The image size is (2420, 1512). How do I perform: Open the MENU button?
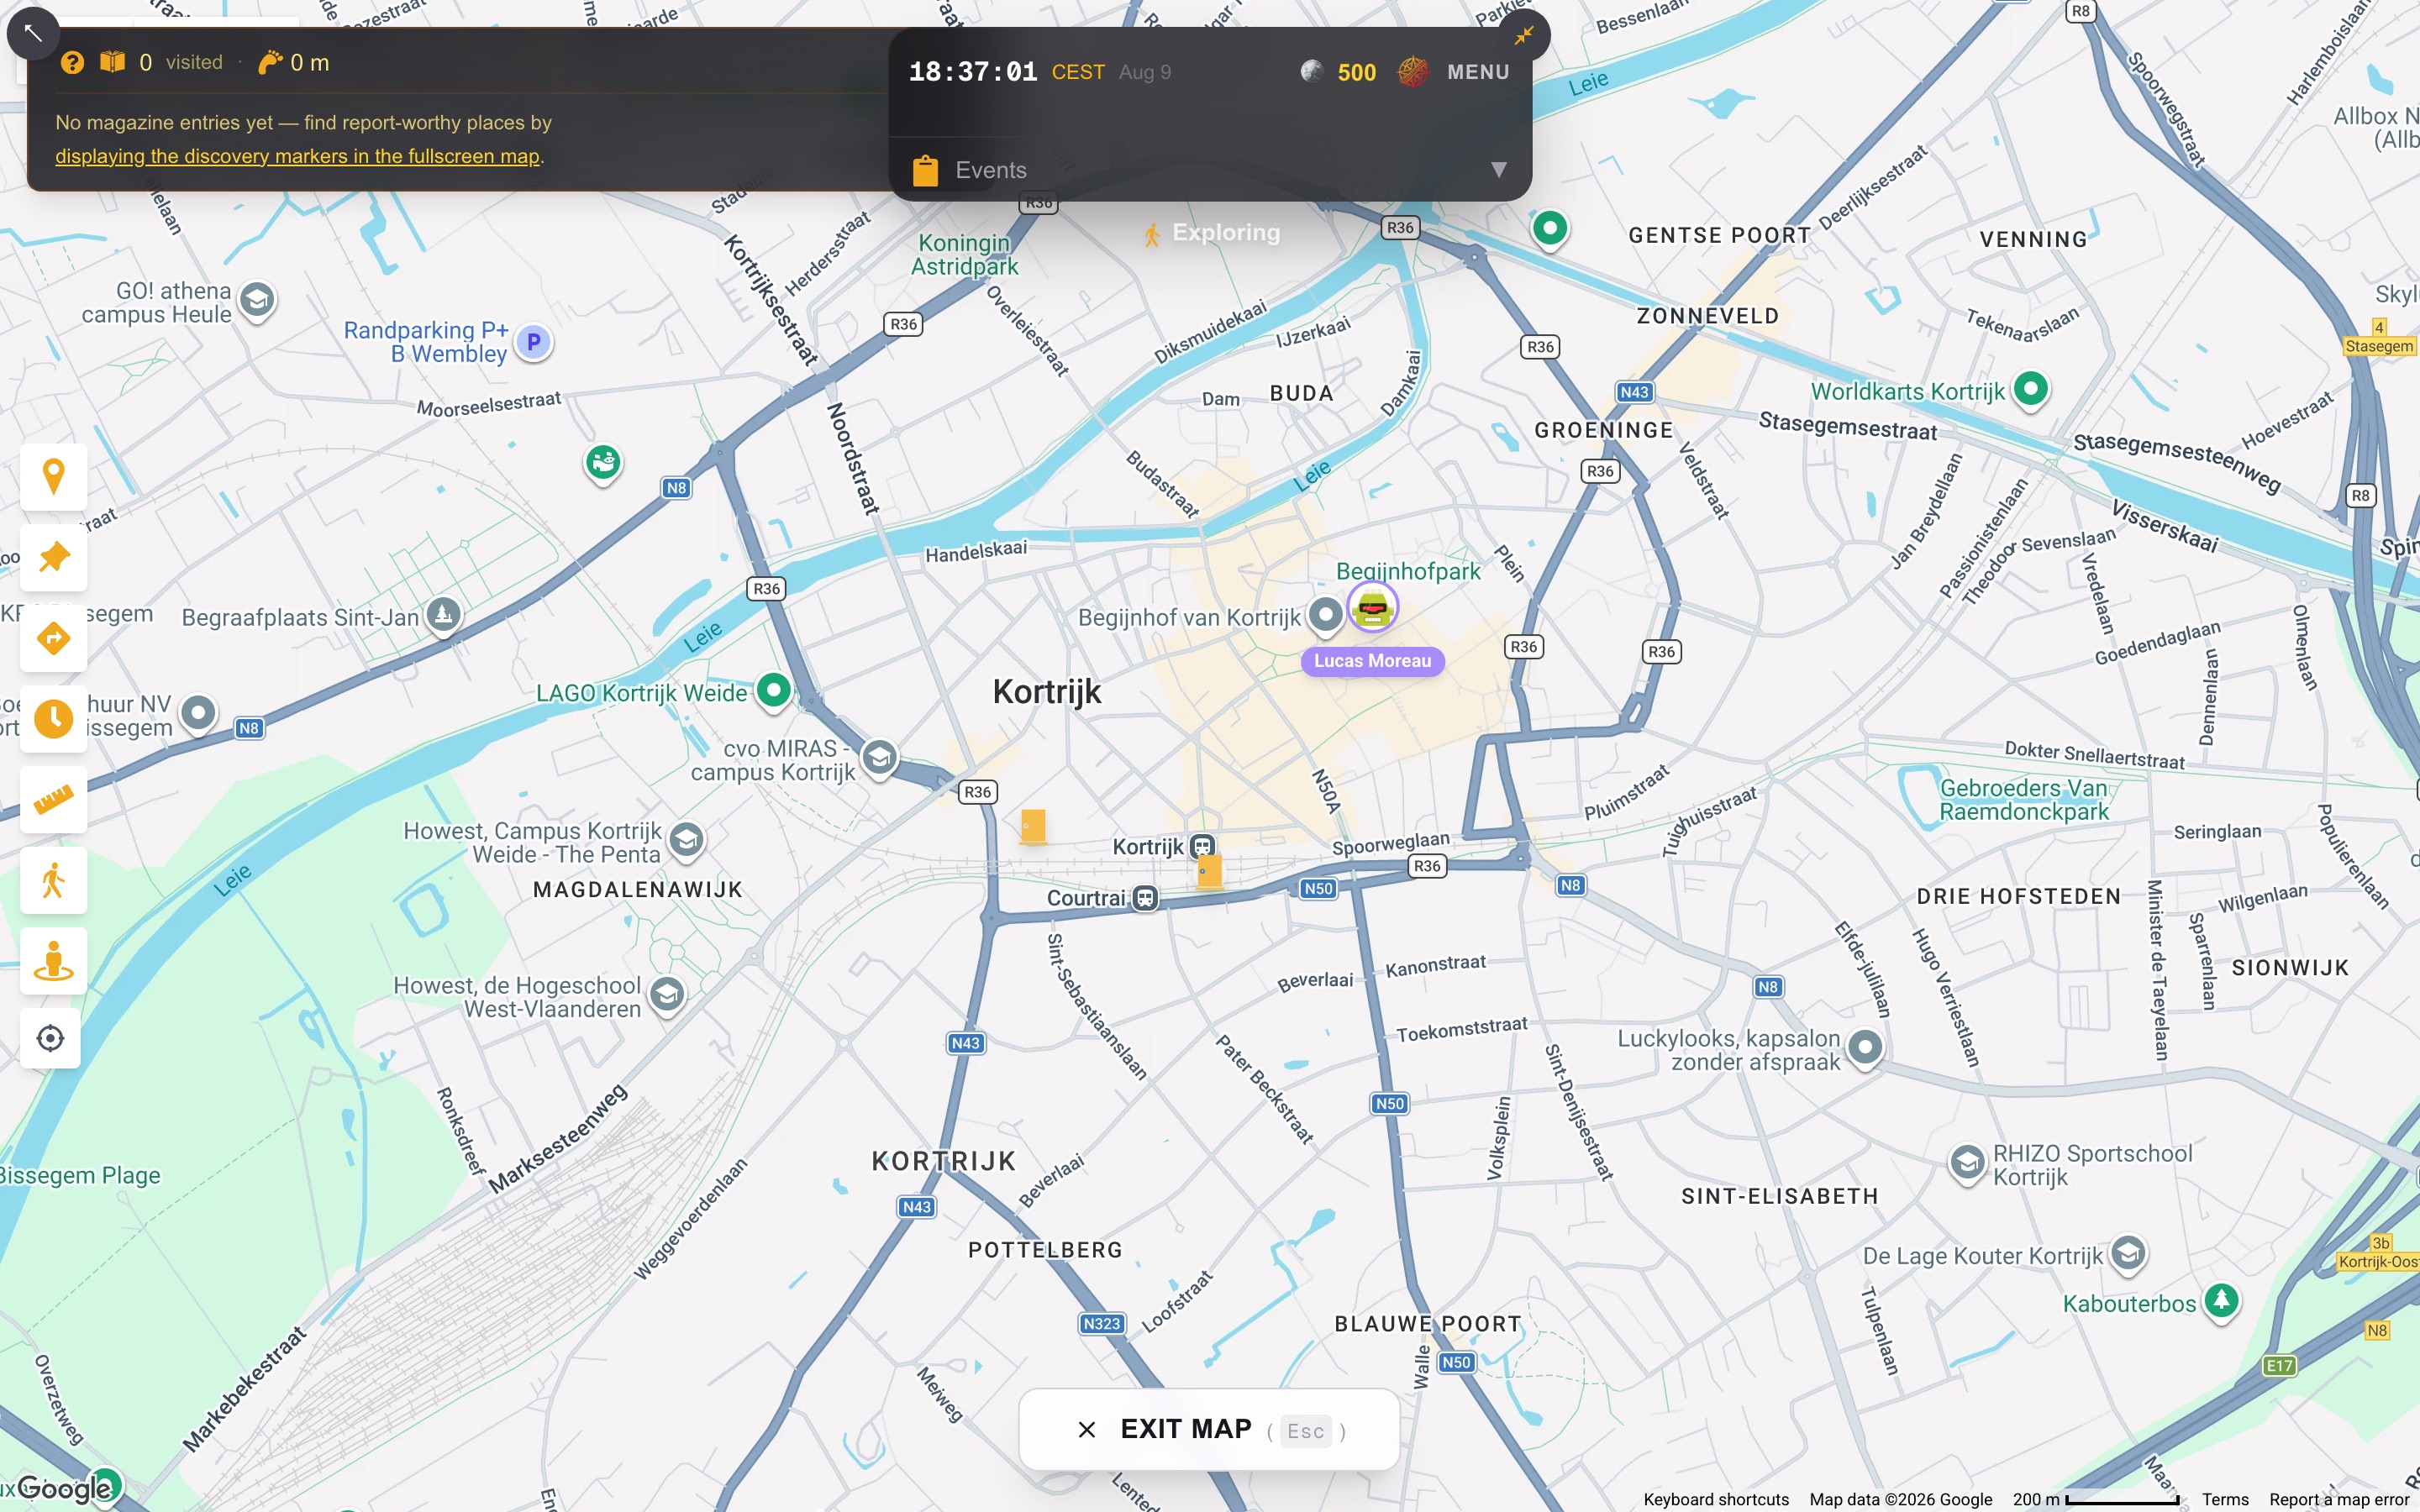tap(1478, 72)
